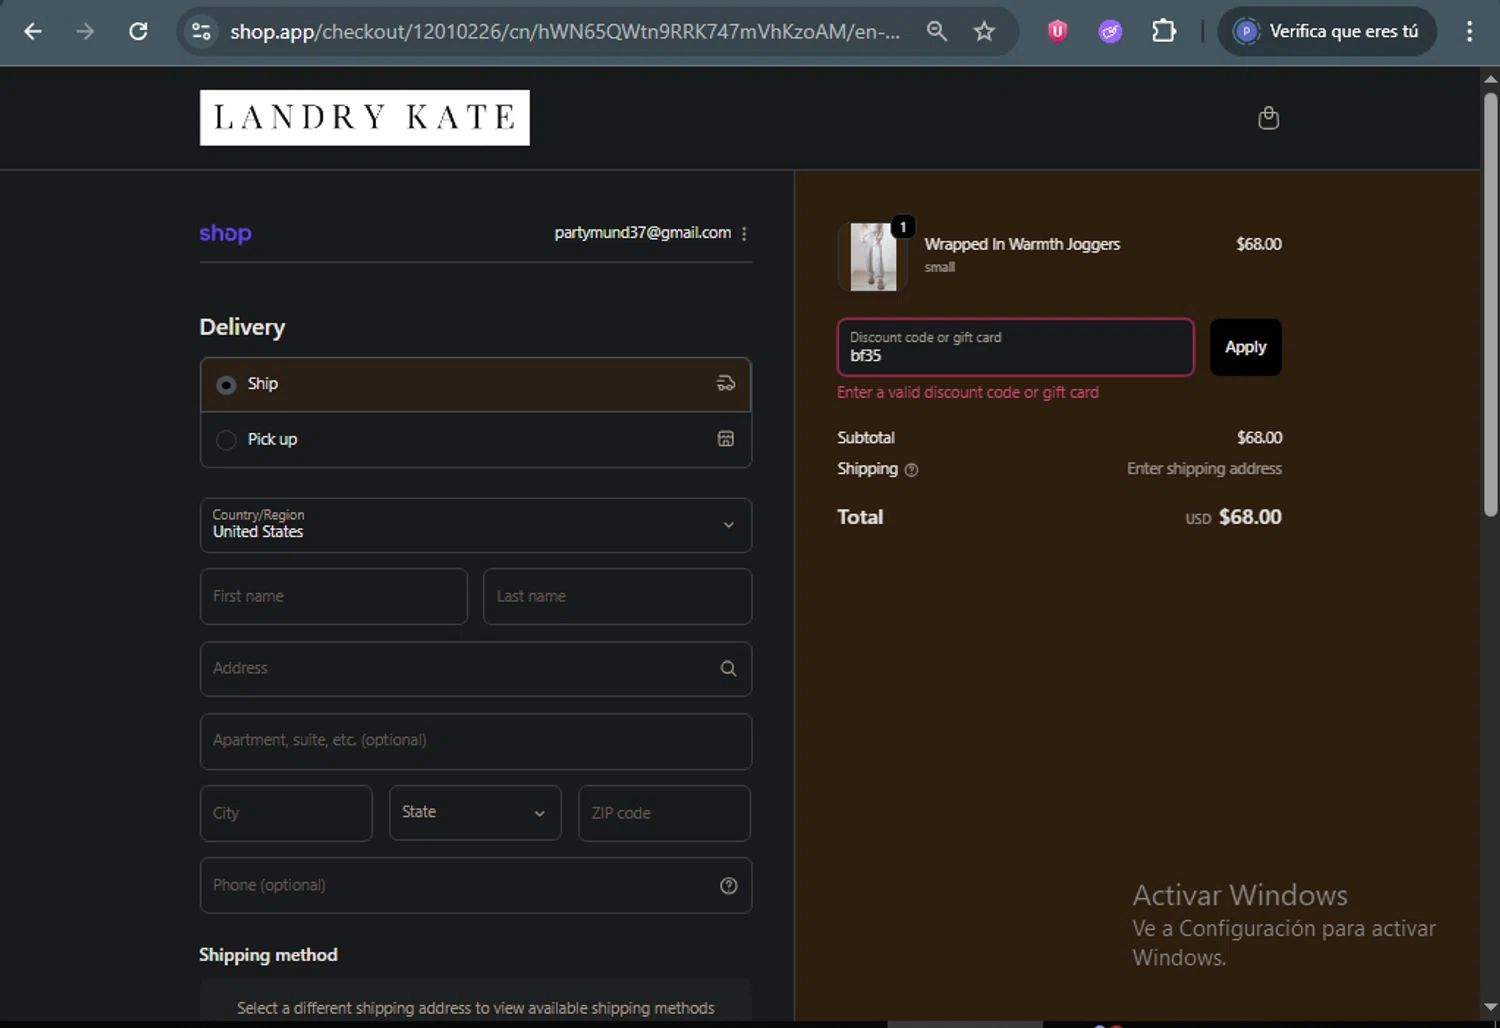Screen dimensions: 1500x1028
Task: Click the discount code error message
Action: click(x=968, y=392)
